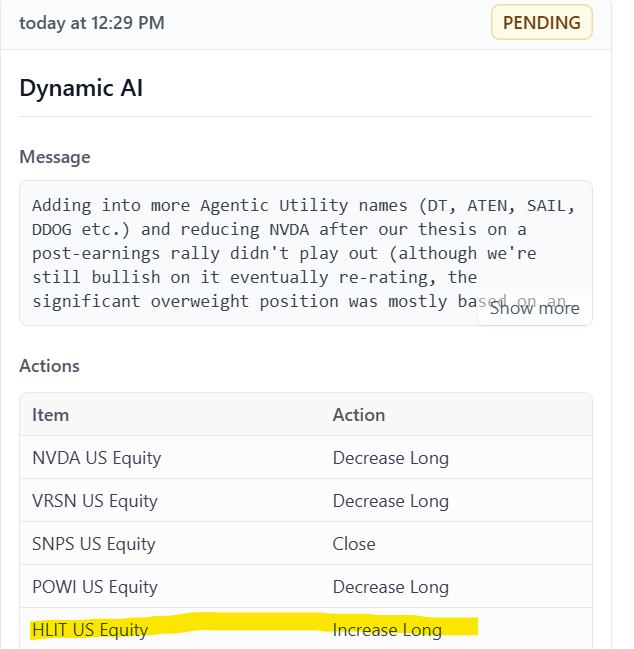634x649 pixels.
Task: Click inside the message text box
Action: [306, 253]
